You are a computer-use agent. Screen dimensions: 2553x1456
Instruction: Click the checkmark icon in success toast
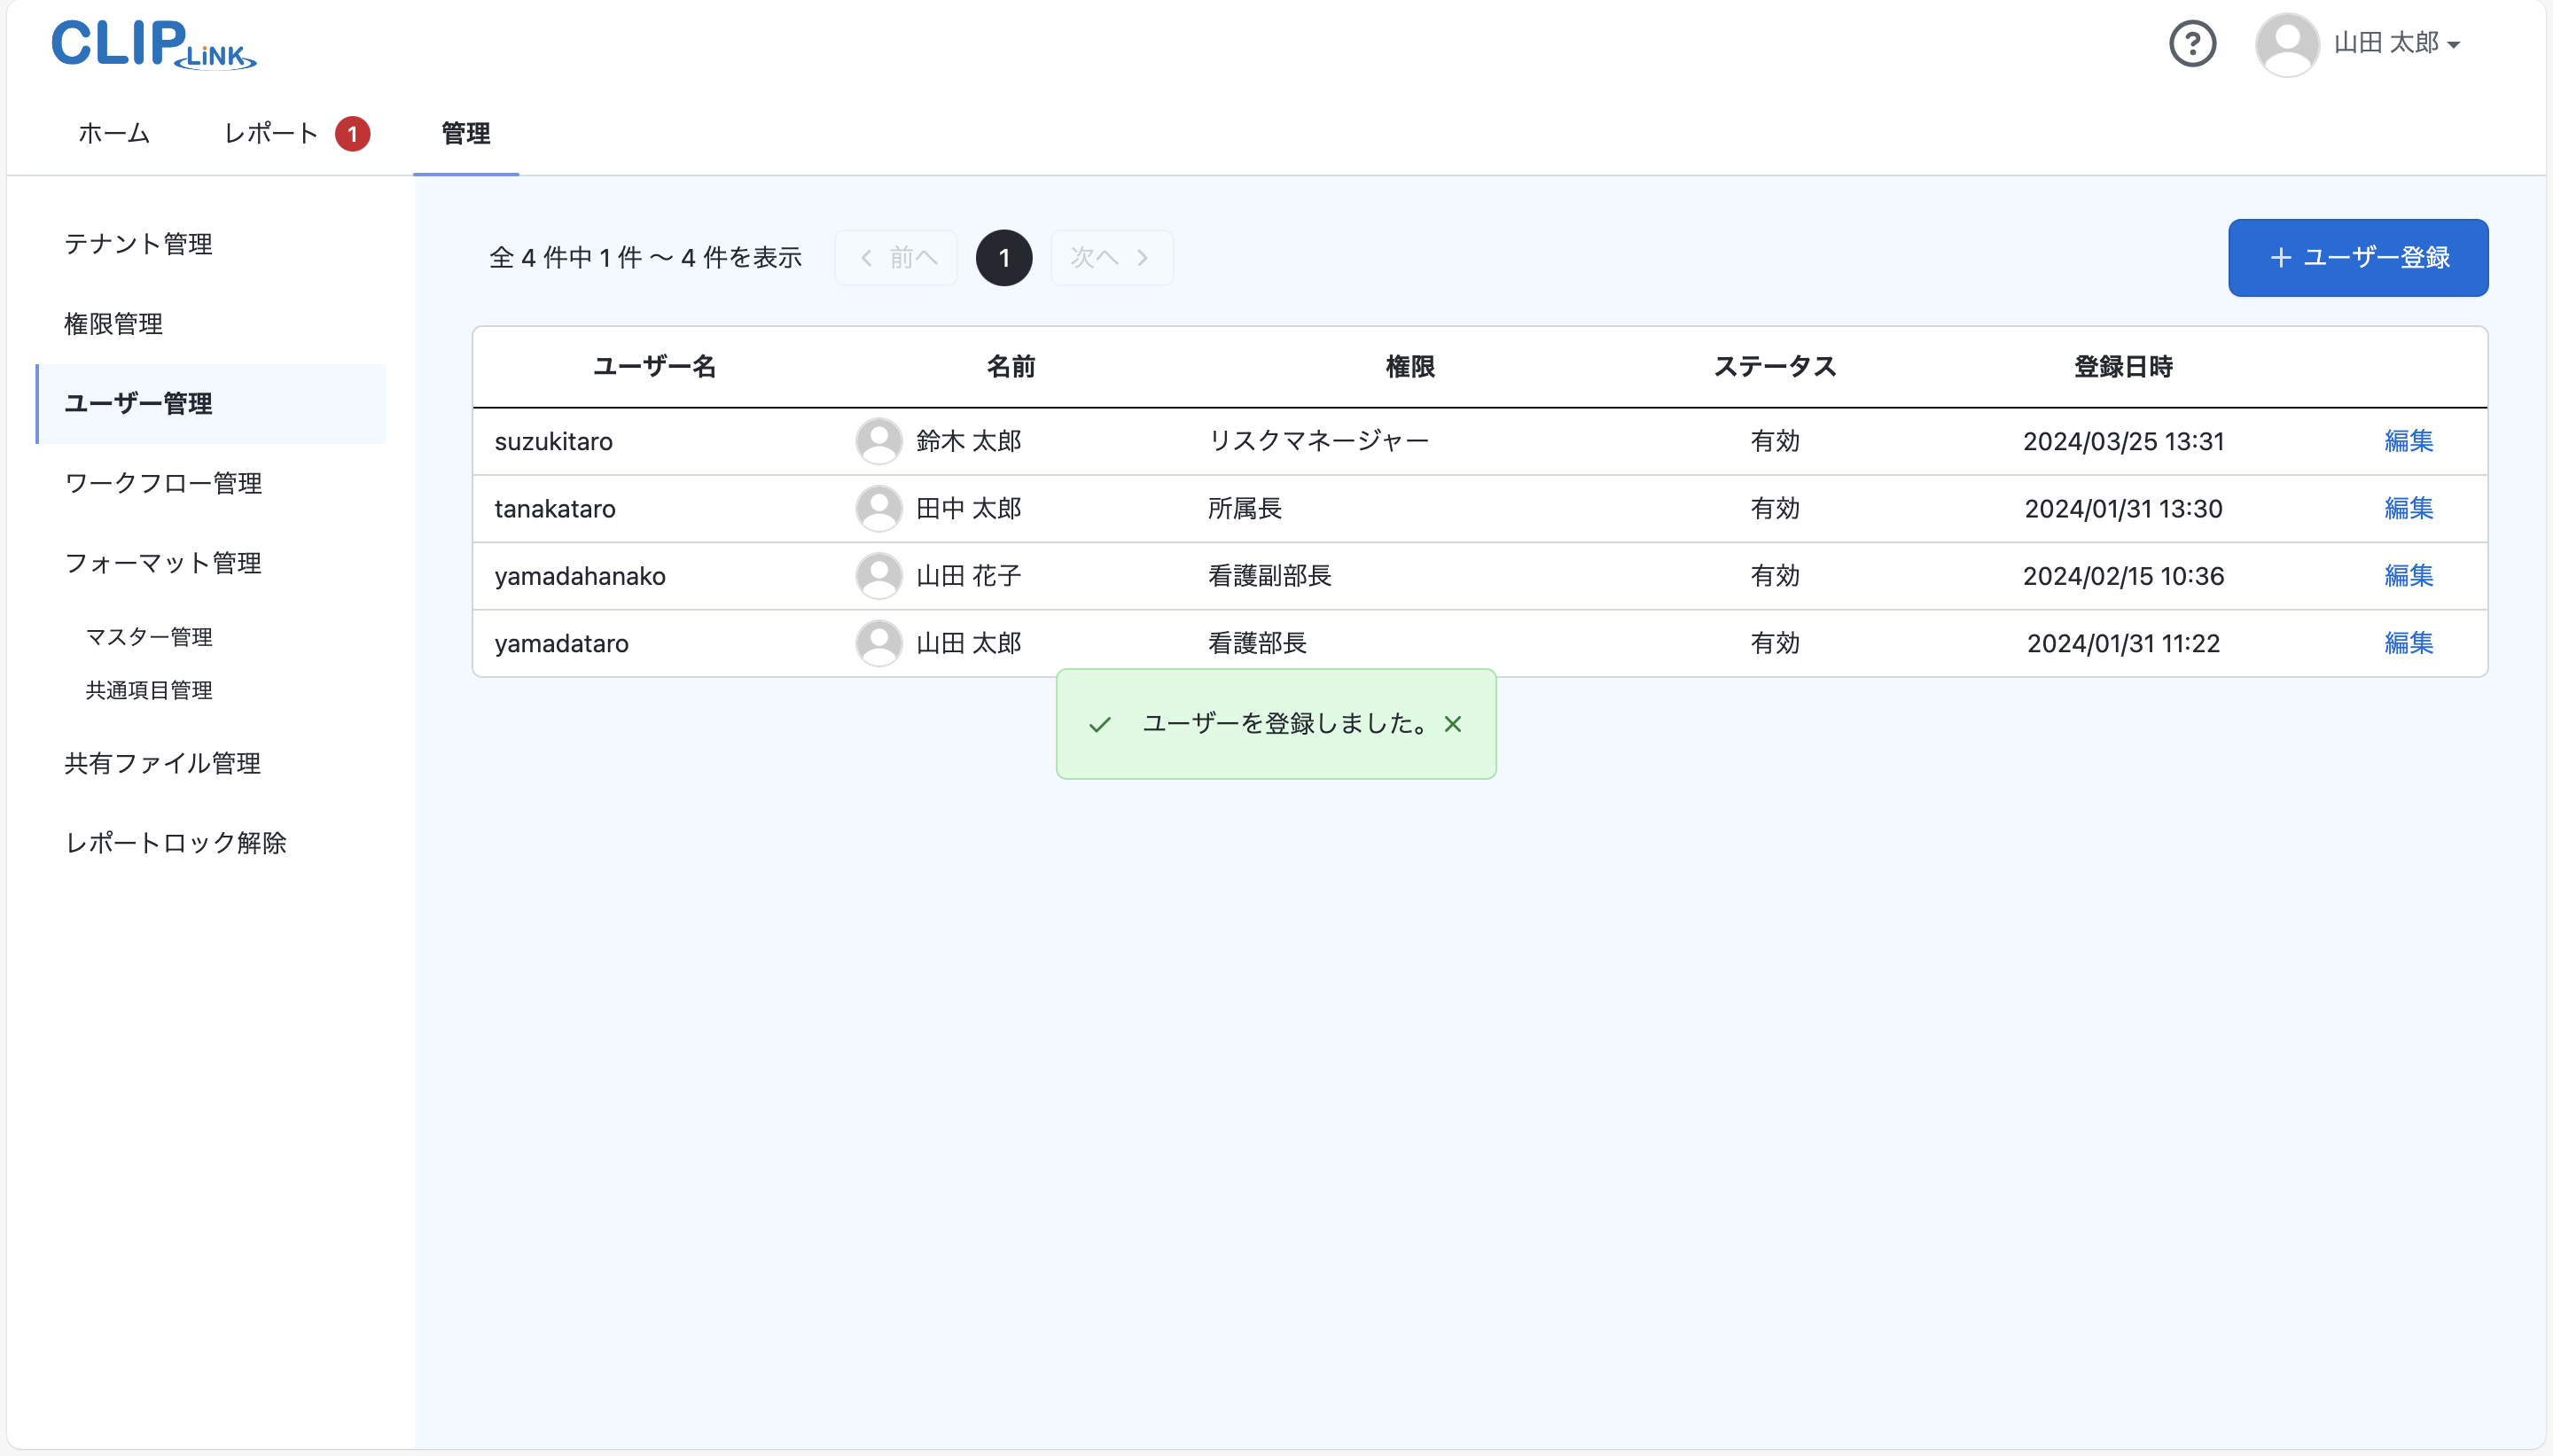pyautogui.click(x=1099, y=724)
